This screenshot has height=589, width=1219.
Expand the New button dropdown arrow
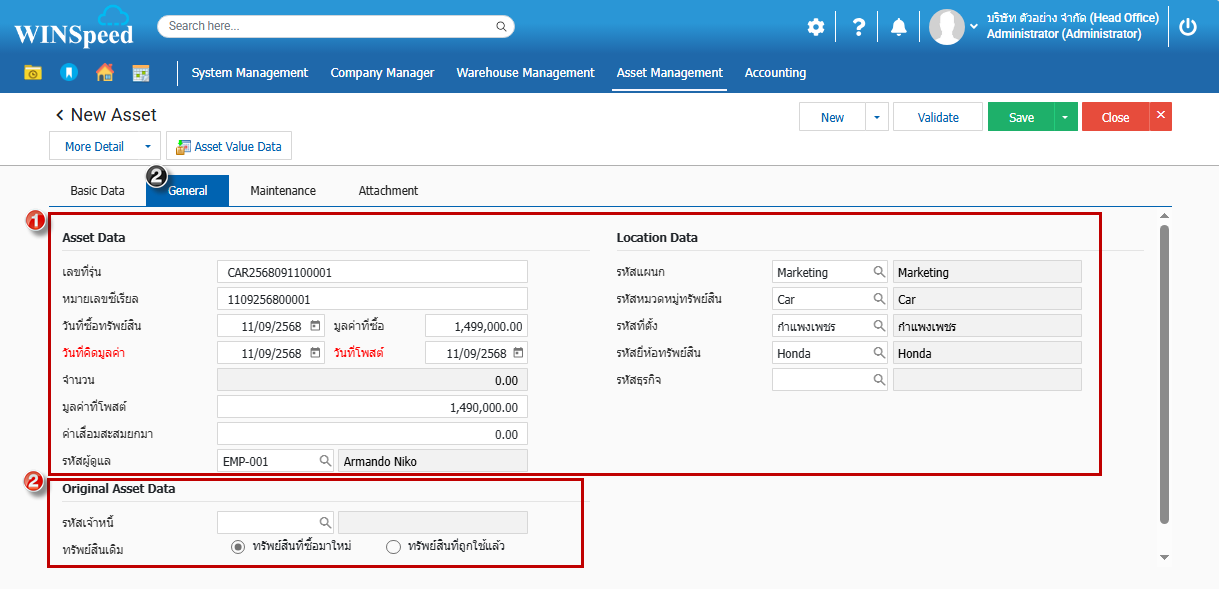point(876,117)
